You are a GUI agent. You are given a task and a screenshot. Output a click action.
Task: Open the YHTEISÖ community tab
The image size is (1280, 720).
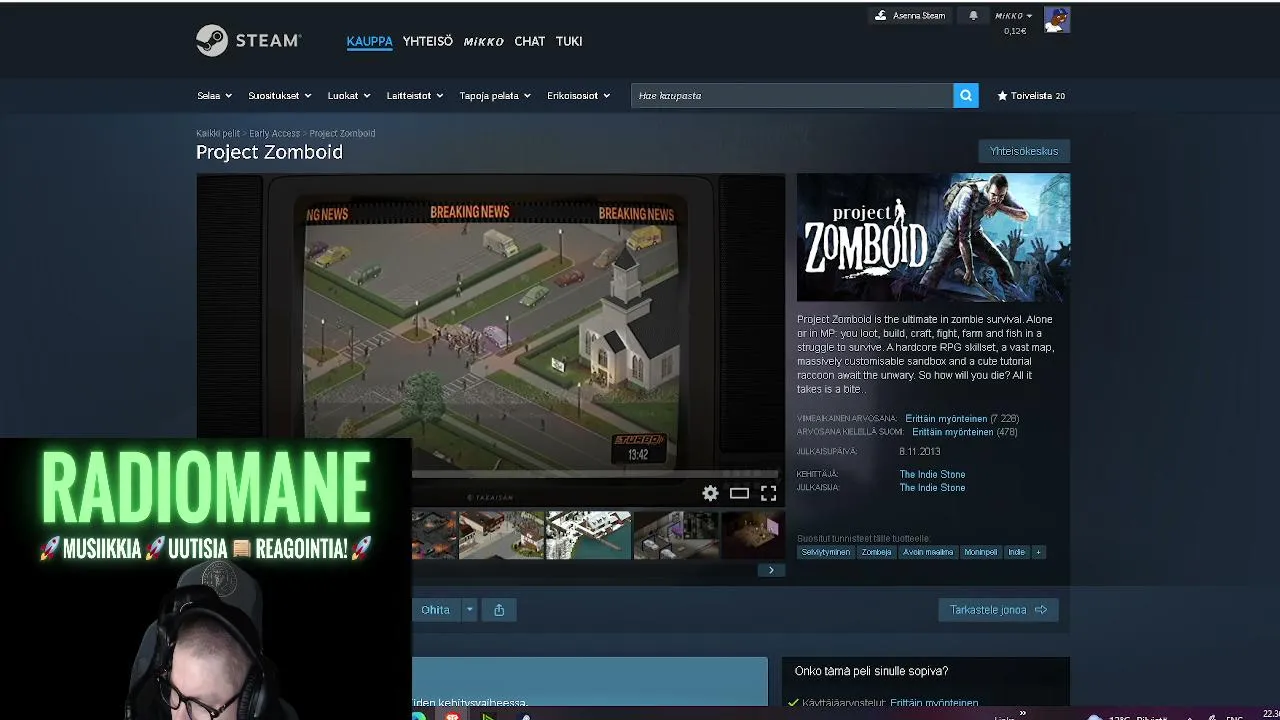click(427, 41)
